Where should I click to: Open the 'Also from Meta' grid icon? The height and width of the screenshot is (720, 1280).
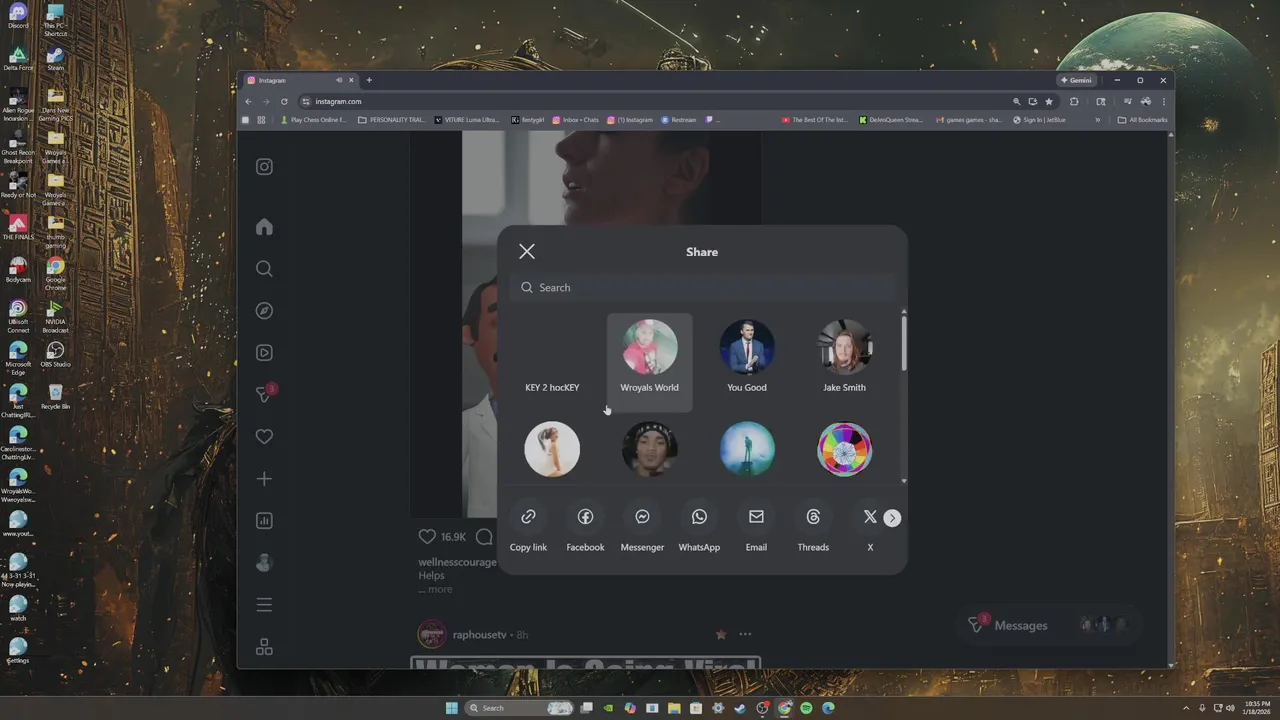click(264, 647)
